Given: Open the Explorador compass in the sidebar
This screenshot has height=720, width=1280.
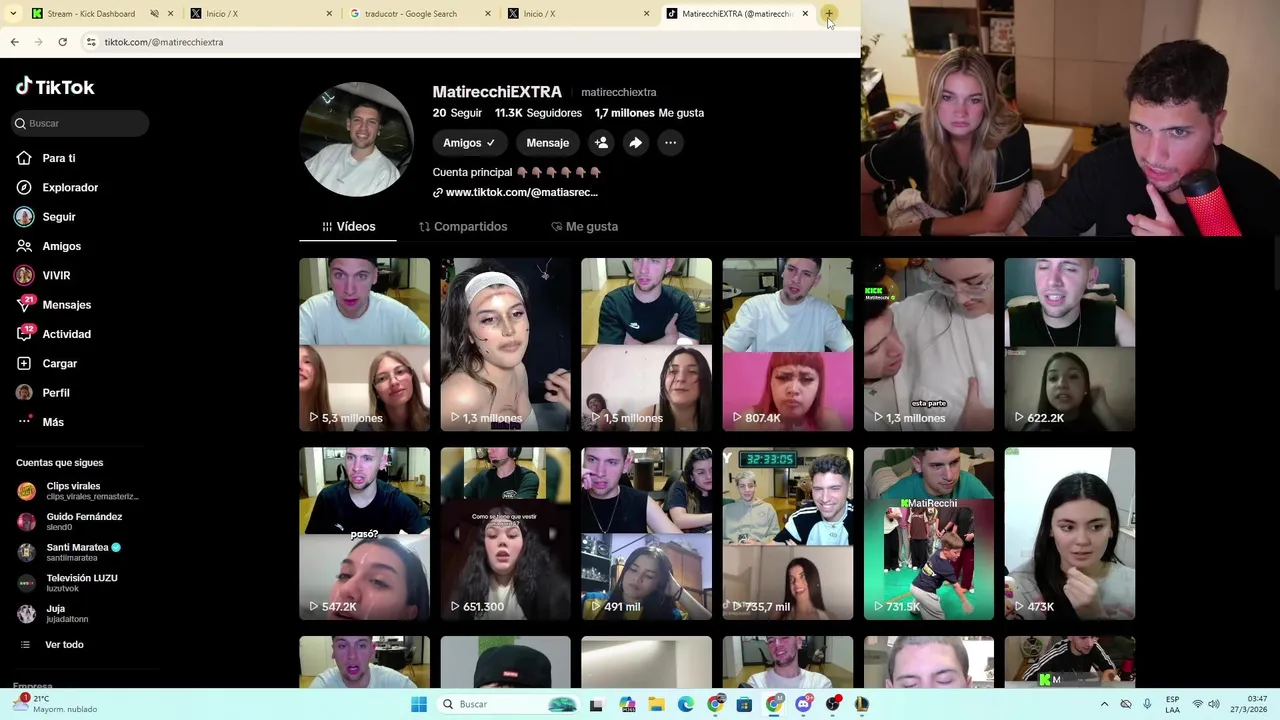Looking at the screenshot, I should (56, 187).
